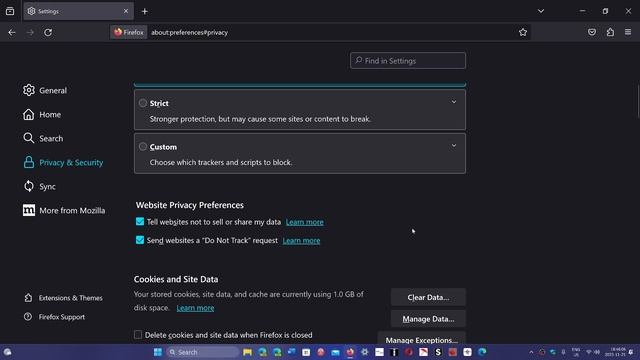The height and width of the screenshot is (360, 640).
Task: Click the Clear Data button
Action: tap(428, 297)
